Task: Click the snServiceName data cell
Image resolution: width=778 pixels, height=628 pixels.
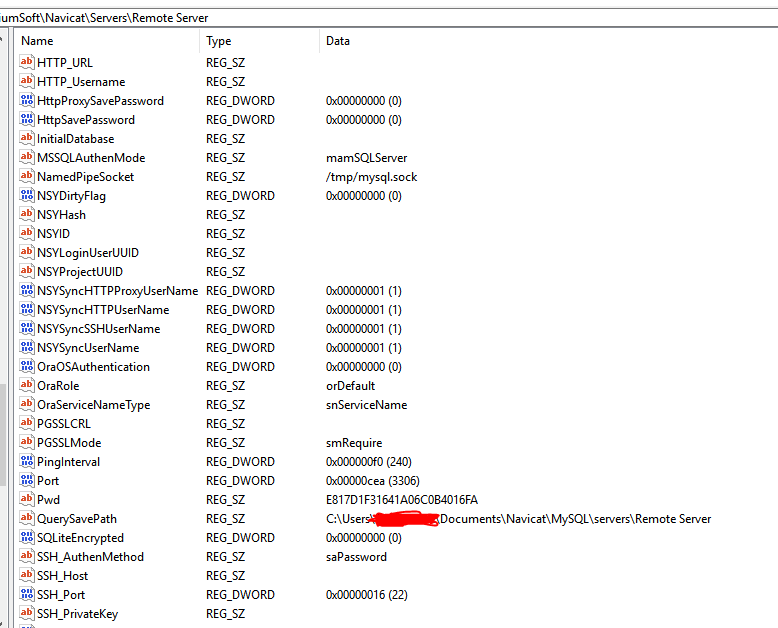Action: [366, 405]
